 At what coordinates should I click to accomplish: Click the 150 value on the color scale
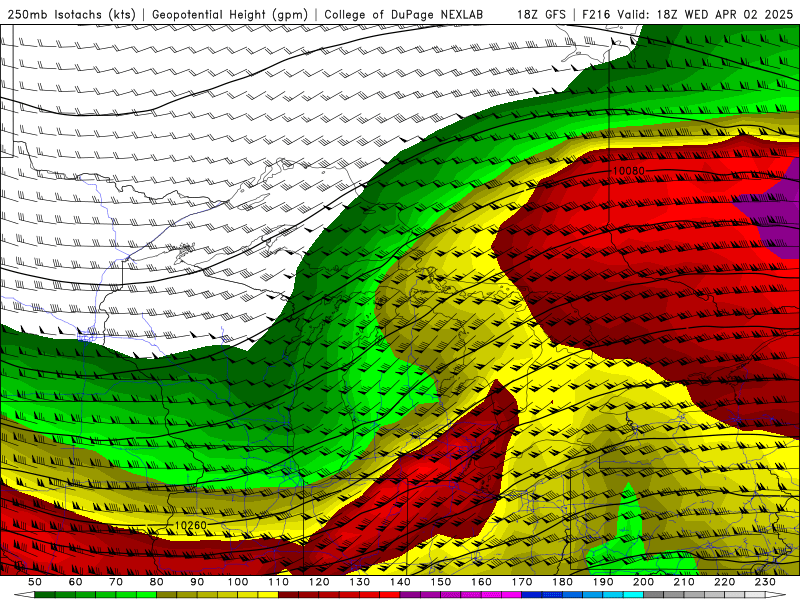pos(441,582)
